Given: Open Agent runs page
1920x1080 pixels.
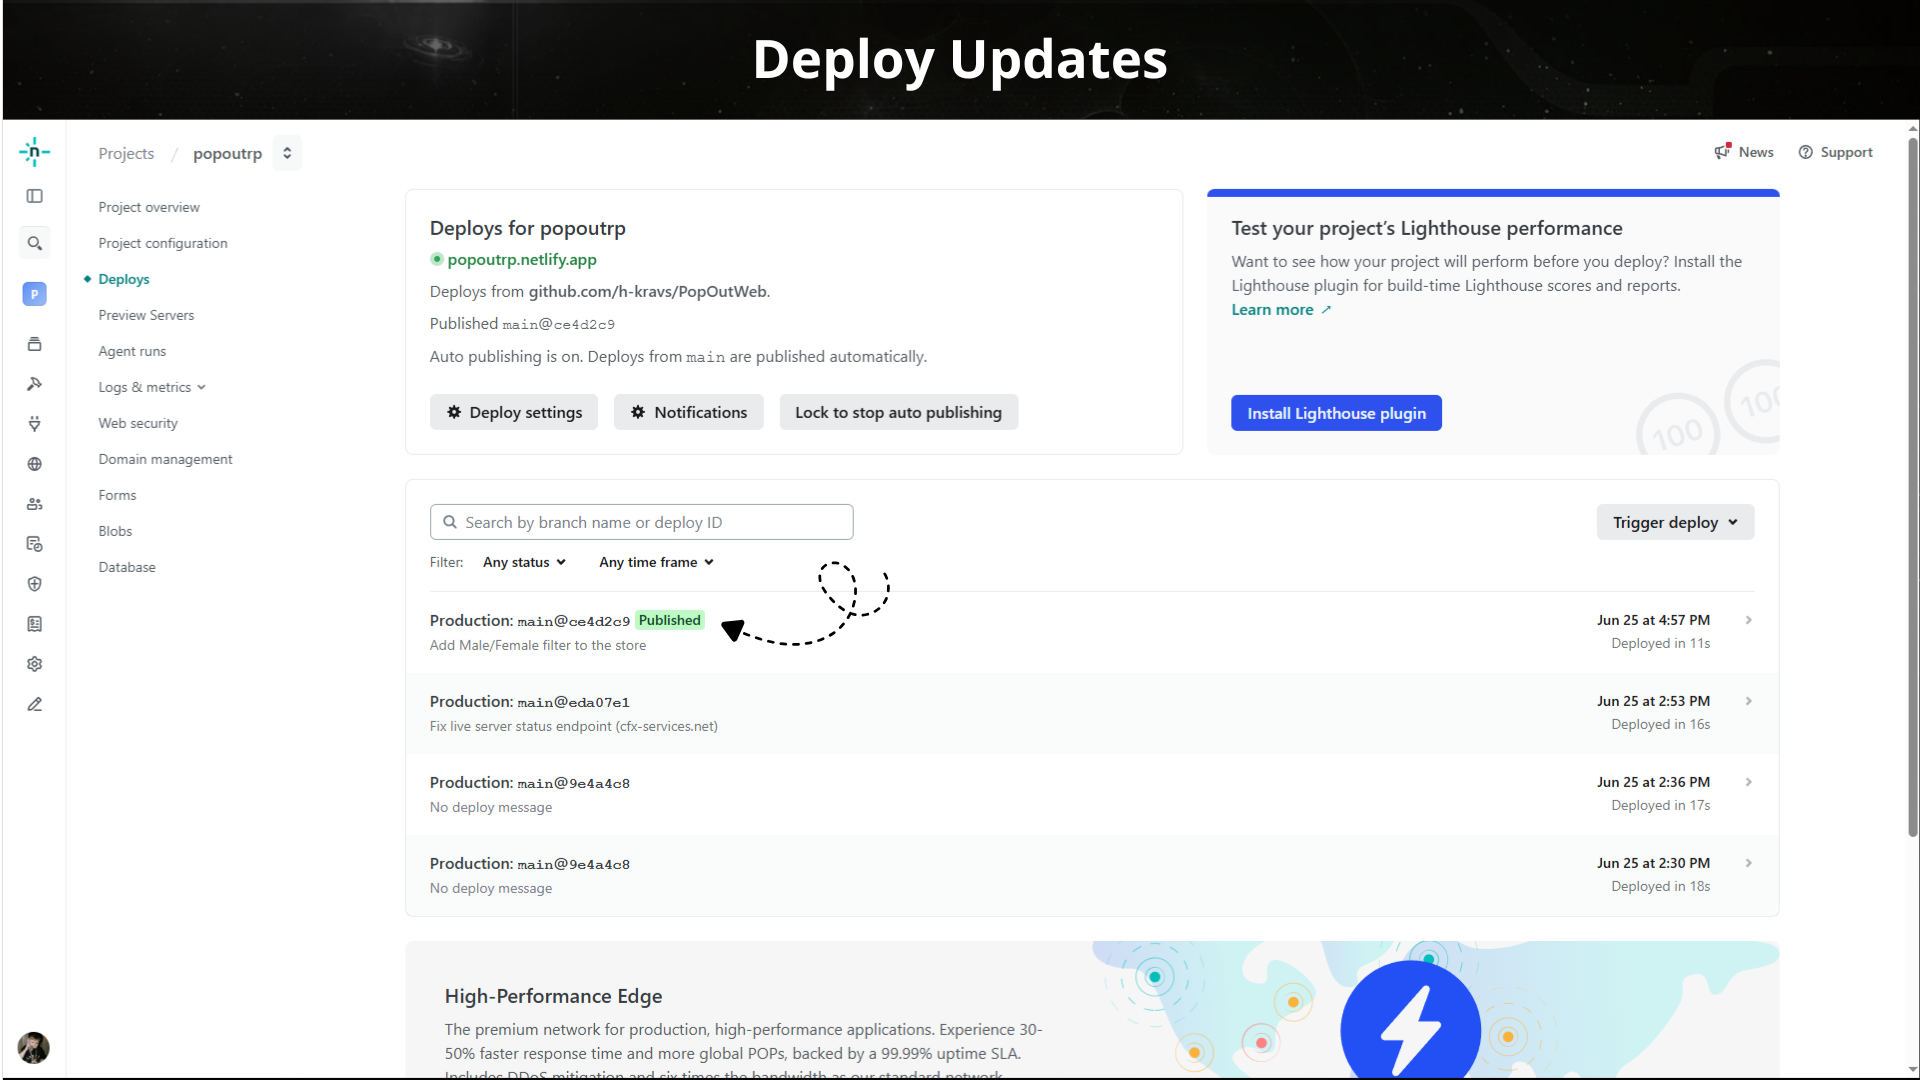Looking at the screenshot, I should (x=132, y=351).
